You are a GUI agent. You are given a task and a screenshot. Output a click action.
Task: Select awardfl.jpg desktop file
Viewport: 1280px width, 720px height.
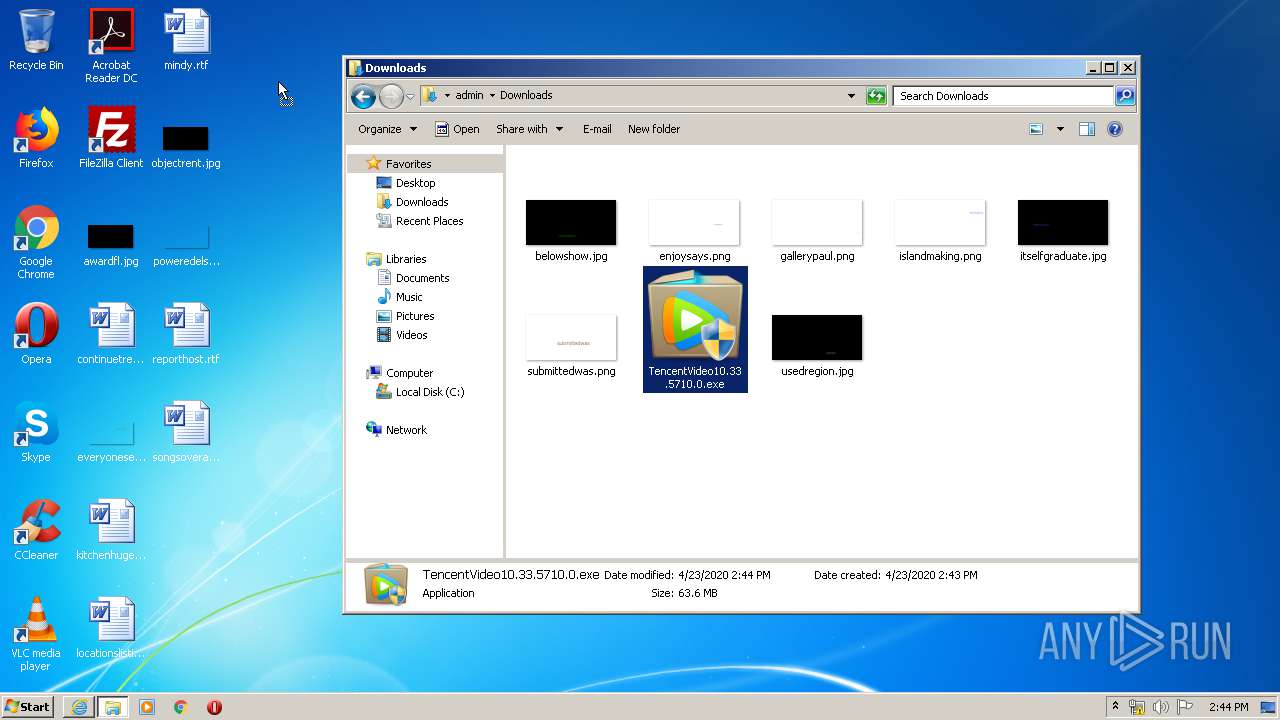point(111,244)
